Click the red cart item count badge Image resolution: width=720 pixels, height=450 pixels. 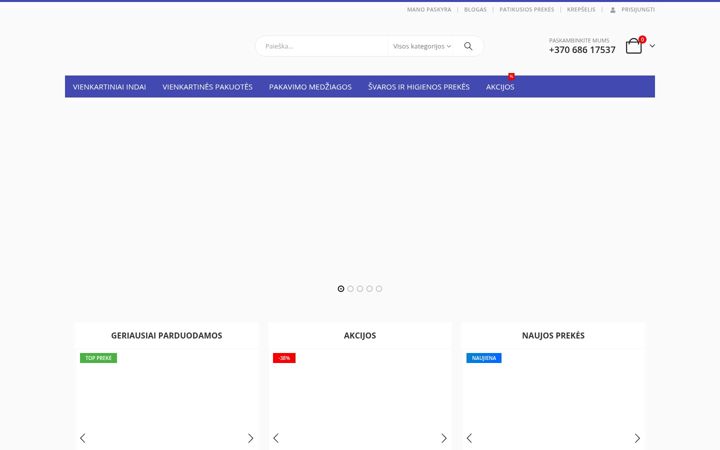(642, 39)
